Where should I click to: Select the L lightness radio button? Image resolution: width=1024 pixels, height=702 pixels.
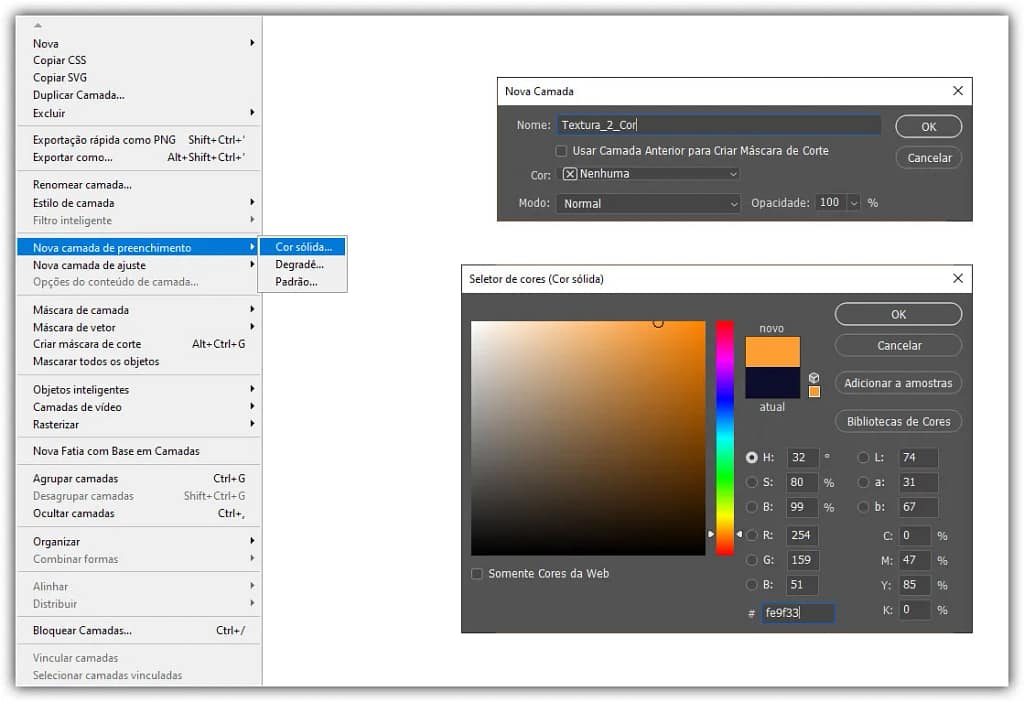[x=863, y=457]
